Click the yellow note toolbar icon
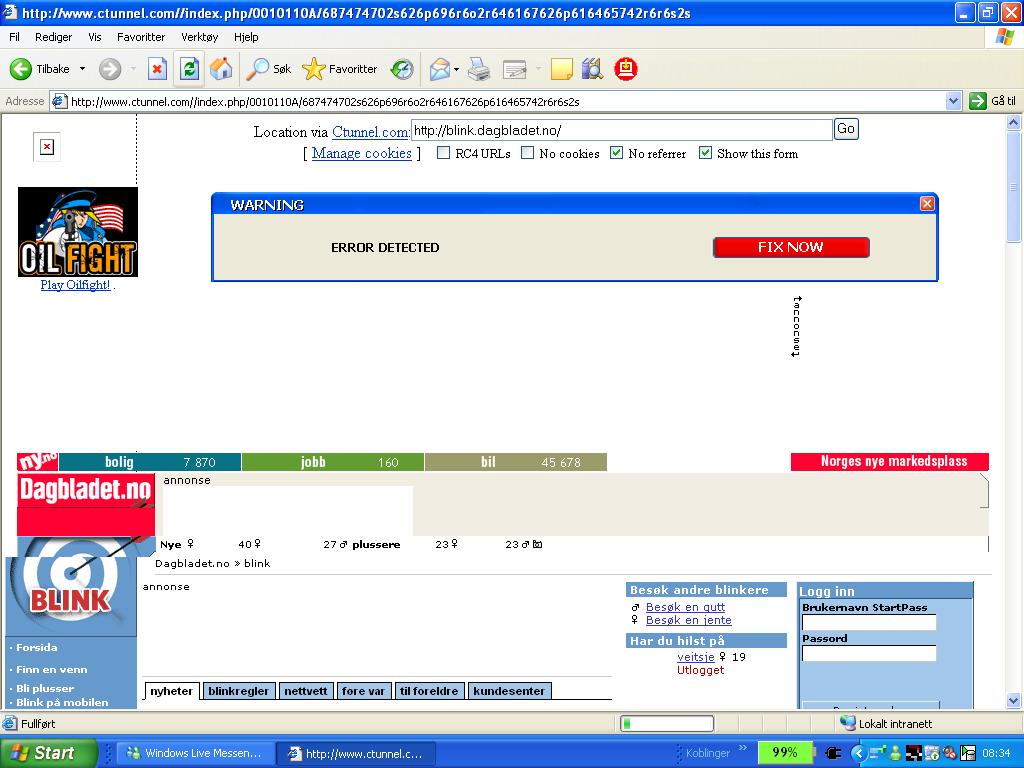Image resolution: width=1024 pixels, height=768 pixels. pos(561,69)
